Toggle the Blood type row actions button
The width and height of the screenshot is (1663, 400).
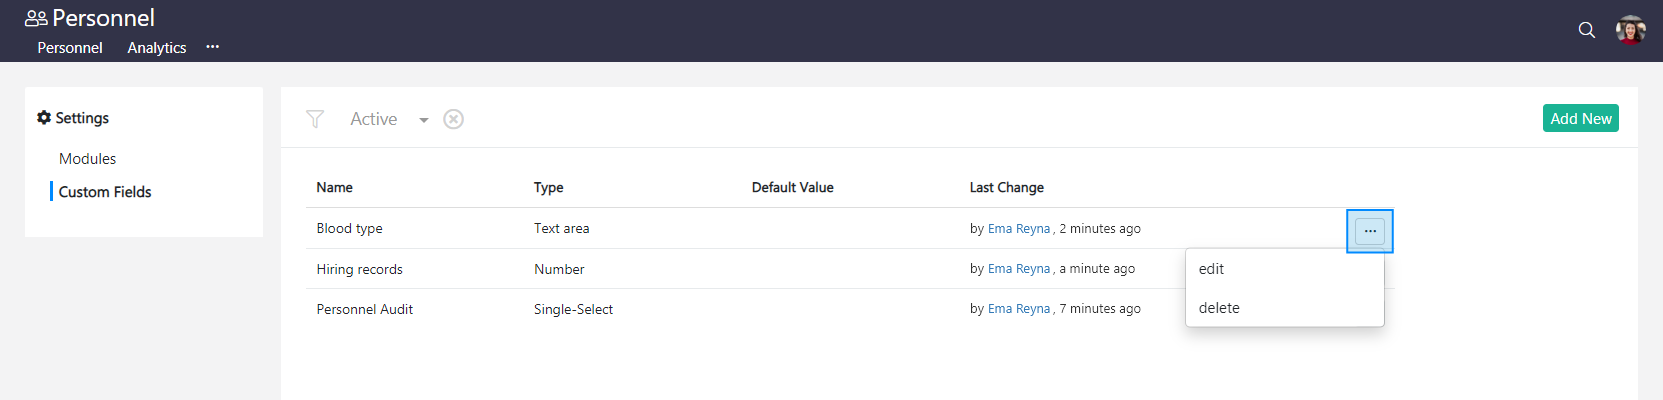pos(1369,231)
